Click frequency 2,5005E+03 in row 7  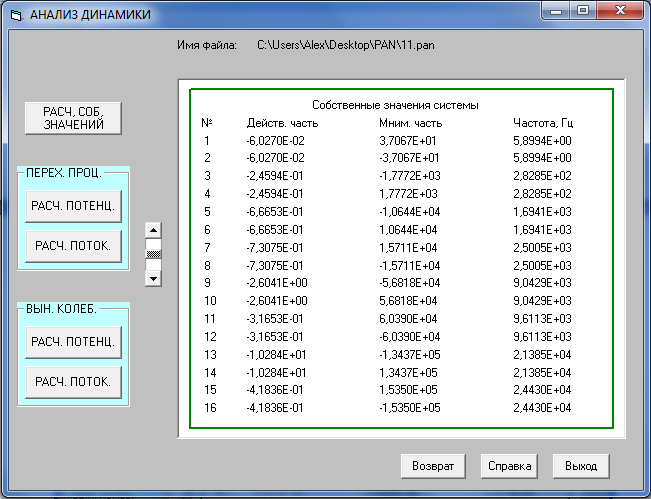point(542,247)
